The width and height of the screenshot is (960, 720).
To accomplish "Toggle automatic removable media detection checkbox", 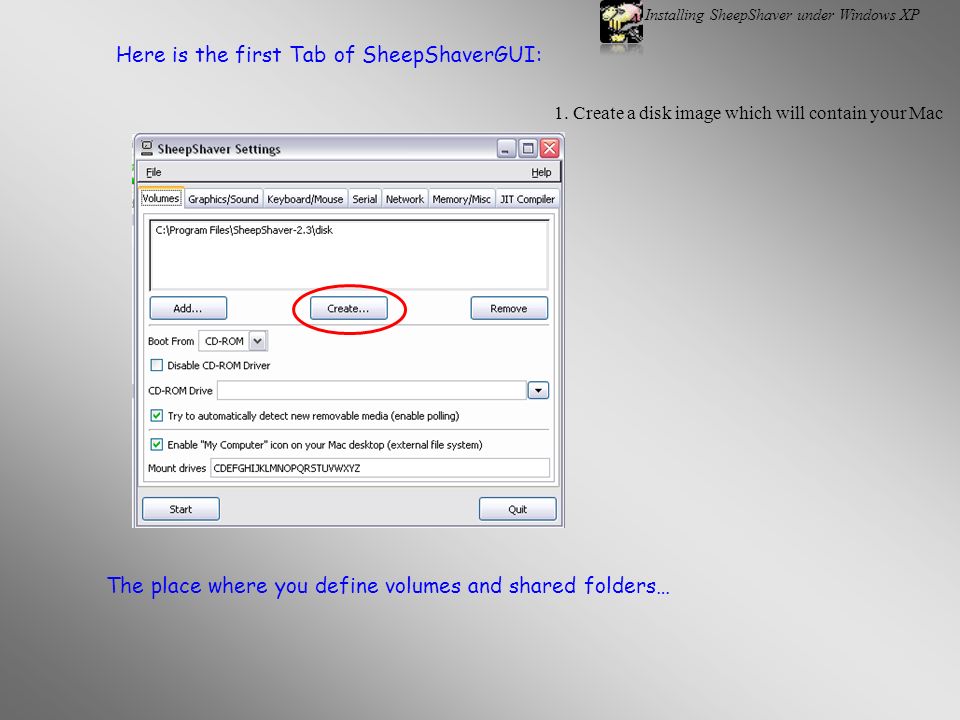I will coord(157,416).
